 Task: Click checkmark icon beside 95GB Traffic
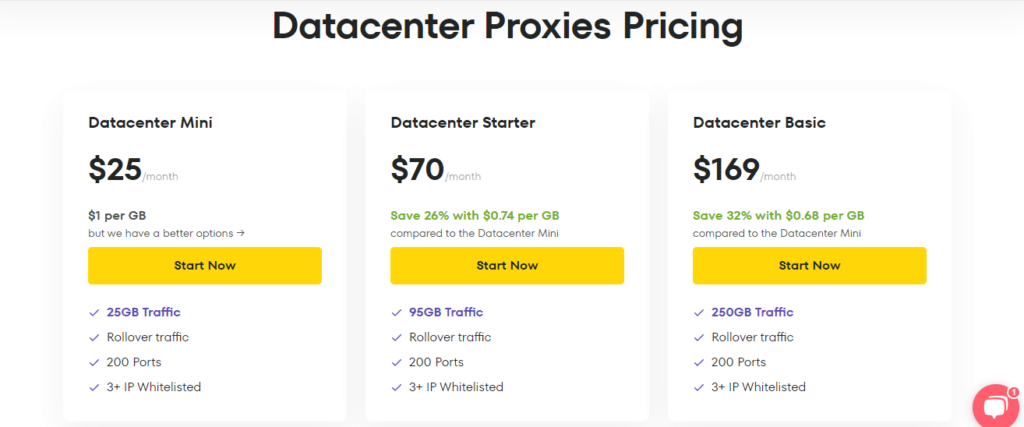coord(396,312)
